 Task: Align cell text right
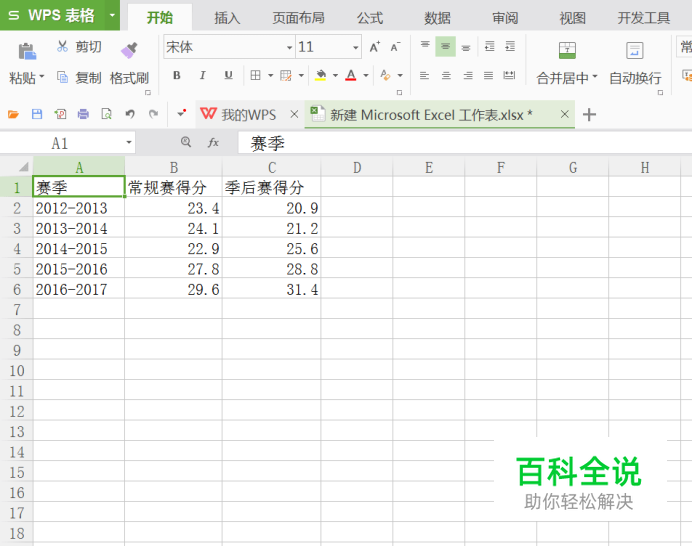[x=468, y=75]
